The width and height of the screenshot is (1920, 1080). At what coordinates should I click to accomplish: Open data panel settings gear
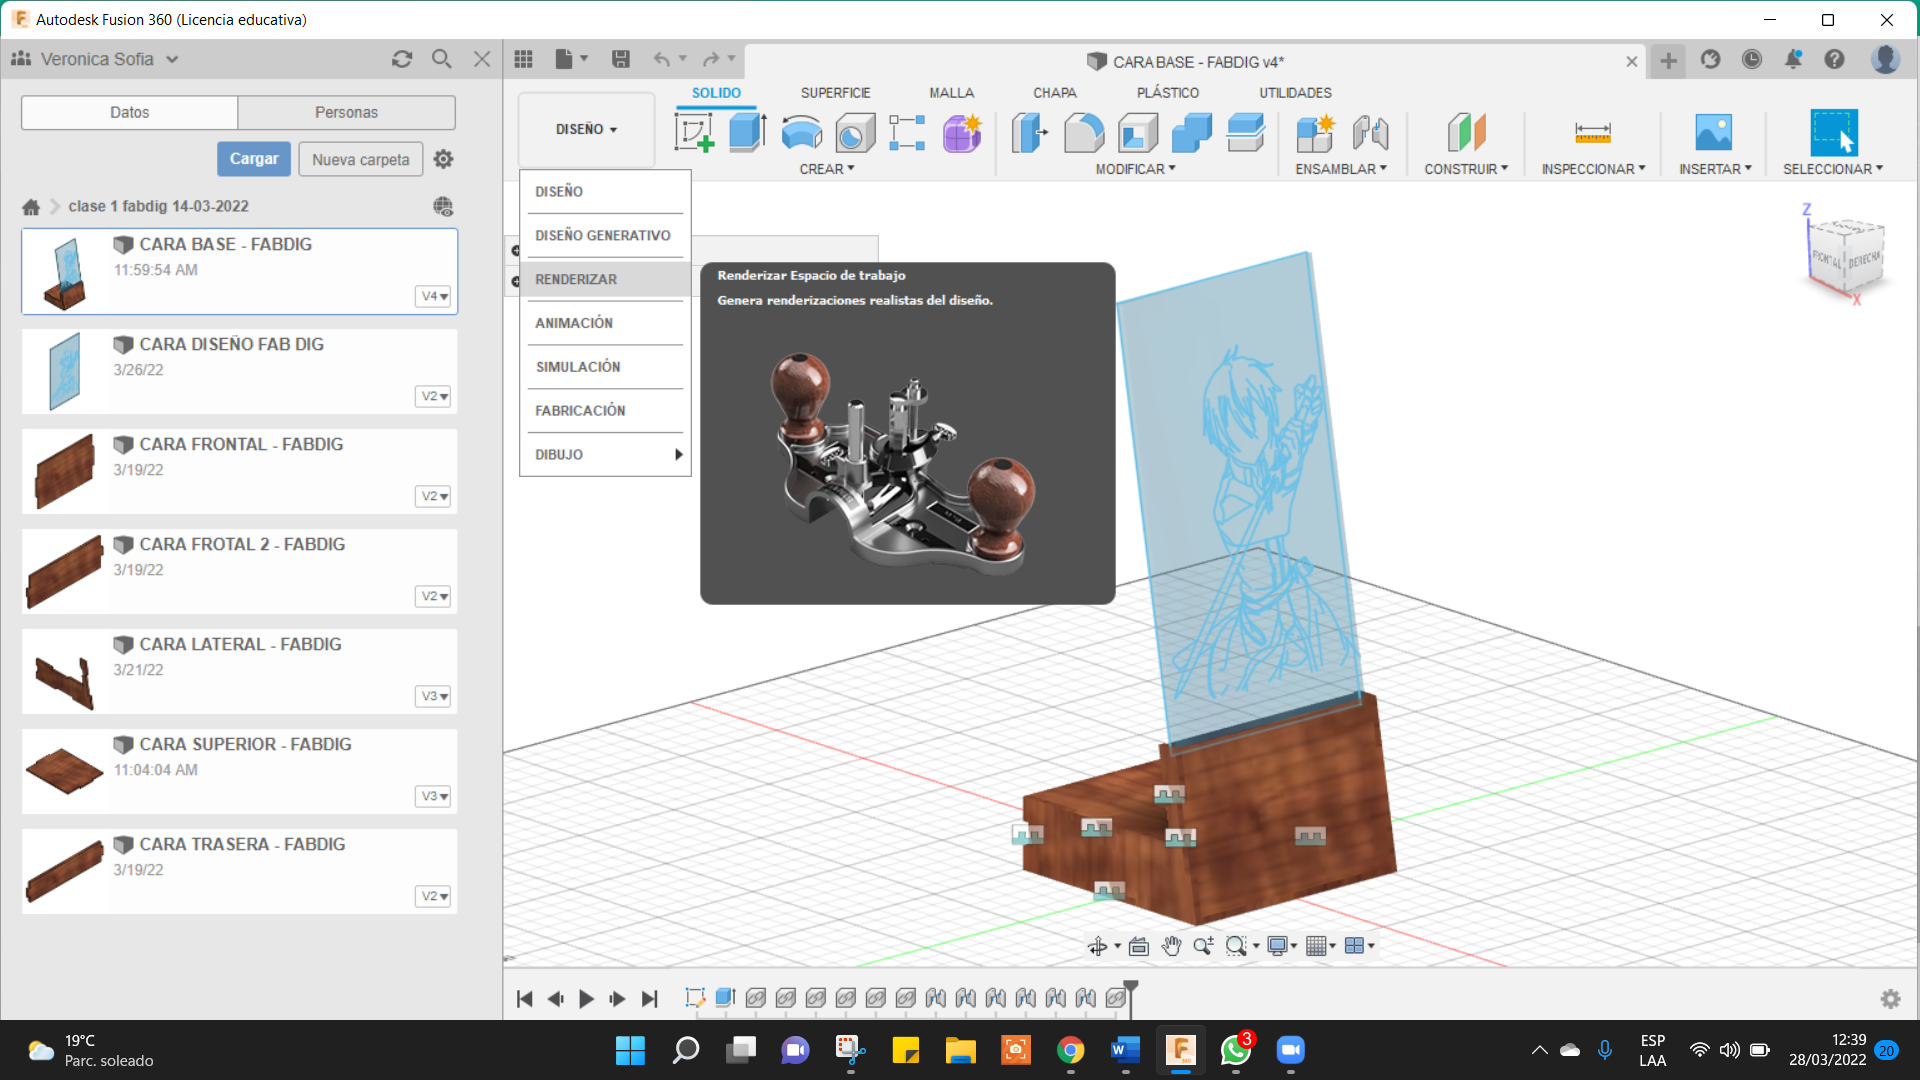pyautogui.click(x=444, y=159)
